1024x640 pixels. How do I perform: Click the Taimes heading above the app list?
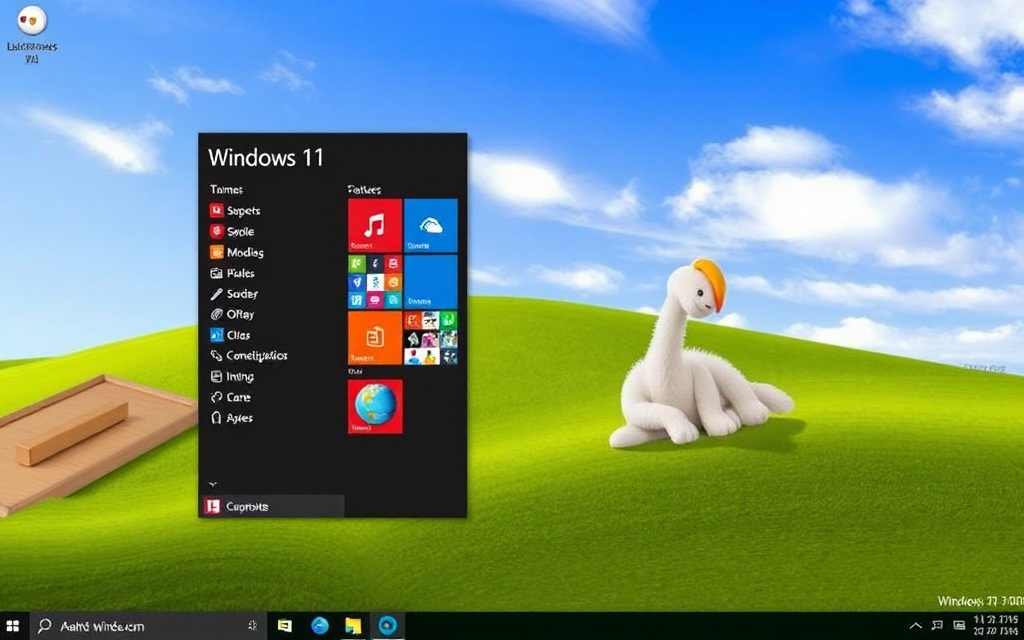[227, 189]
